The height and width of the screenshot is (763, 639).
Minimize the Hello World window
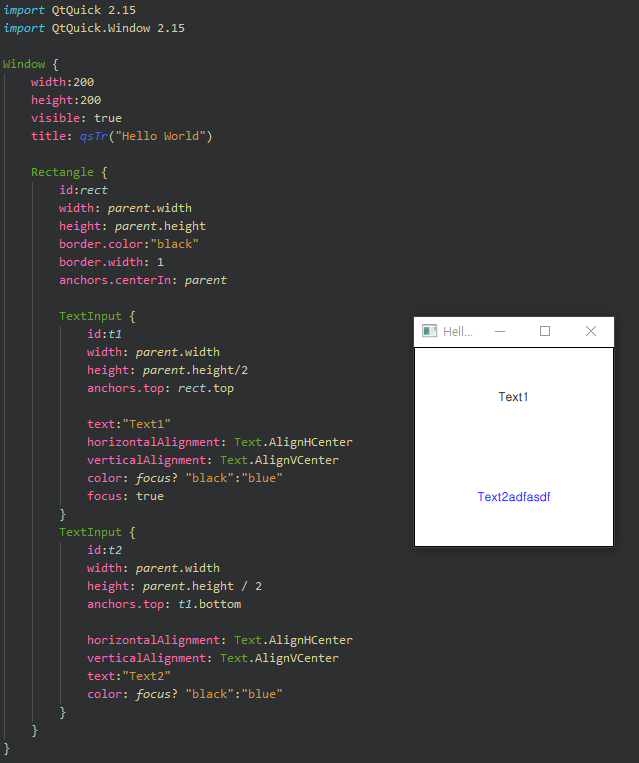pyautogui.click(x=500, y=331)
